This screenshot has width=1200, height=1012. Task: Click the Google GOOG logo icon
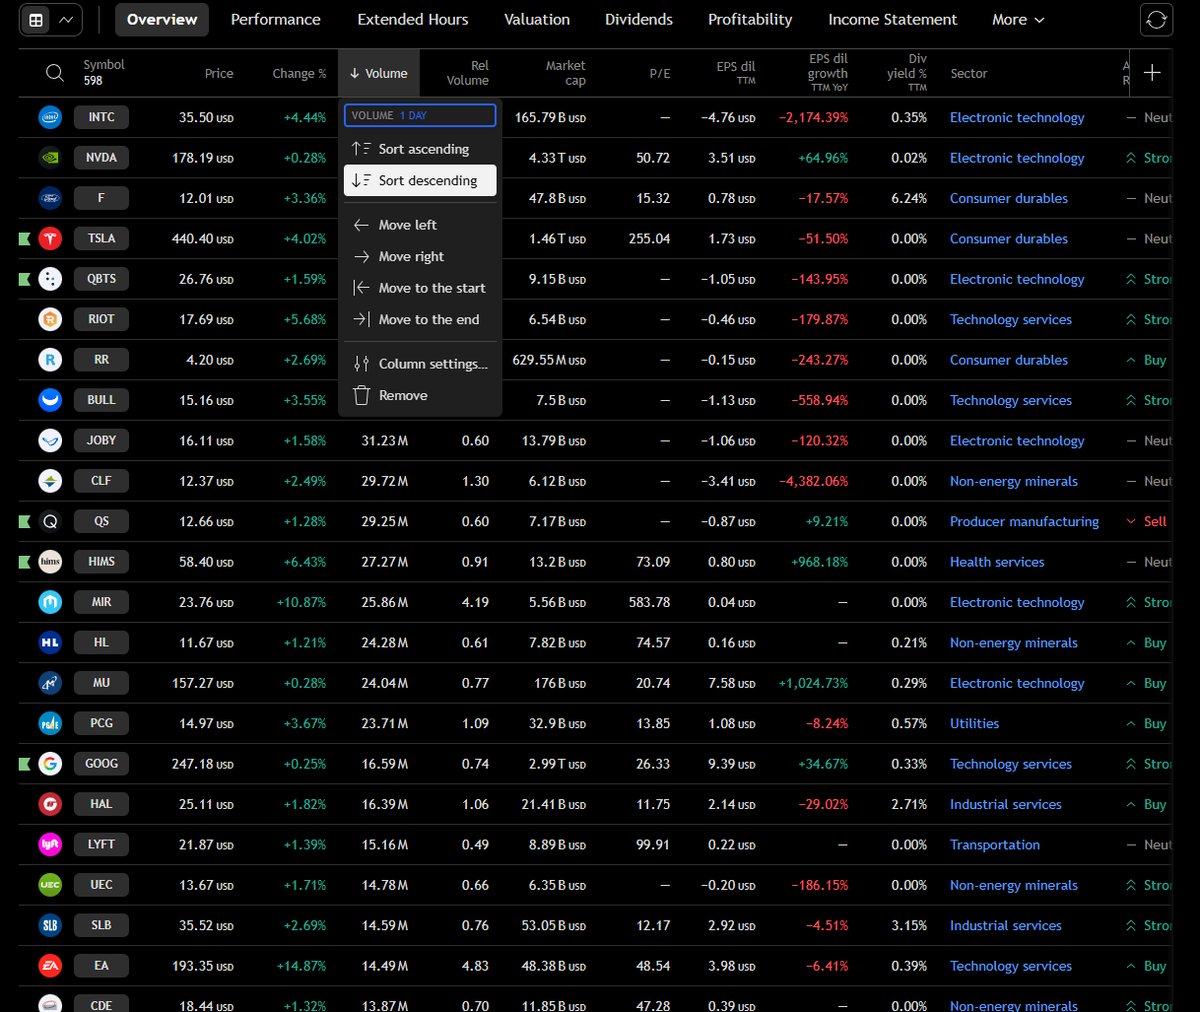pyautogui.click(x=50, y=764)
